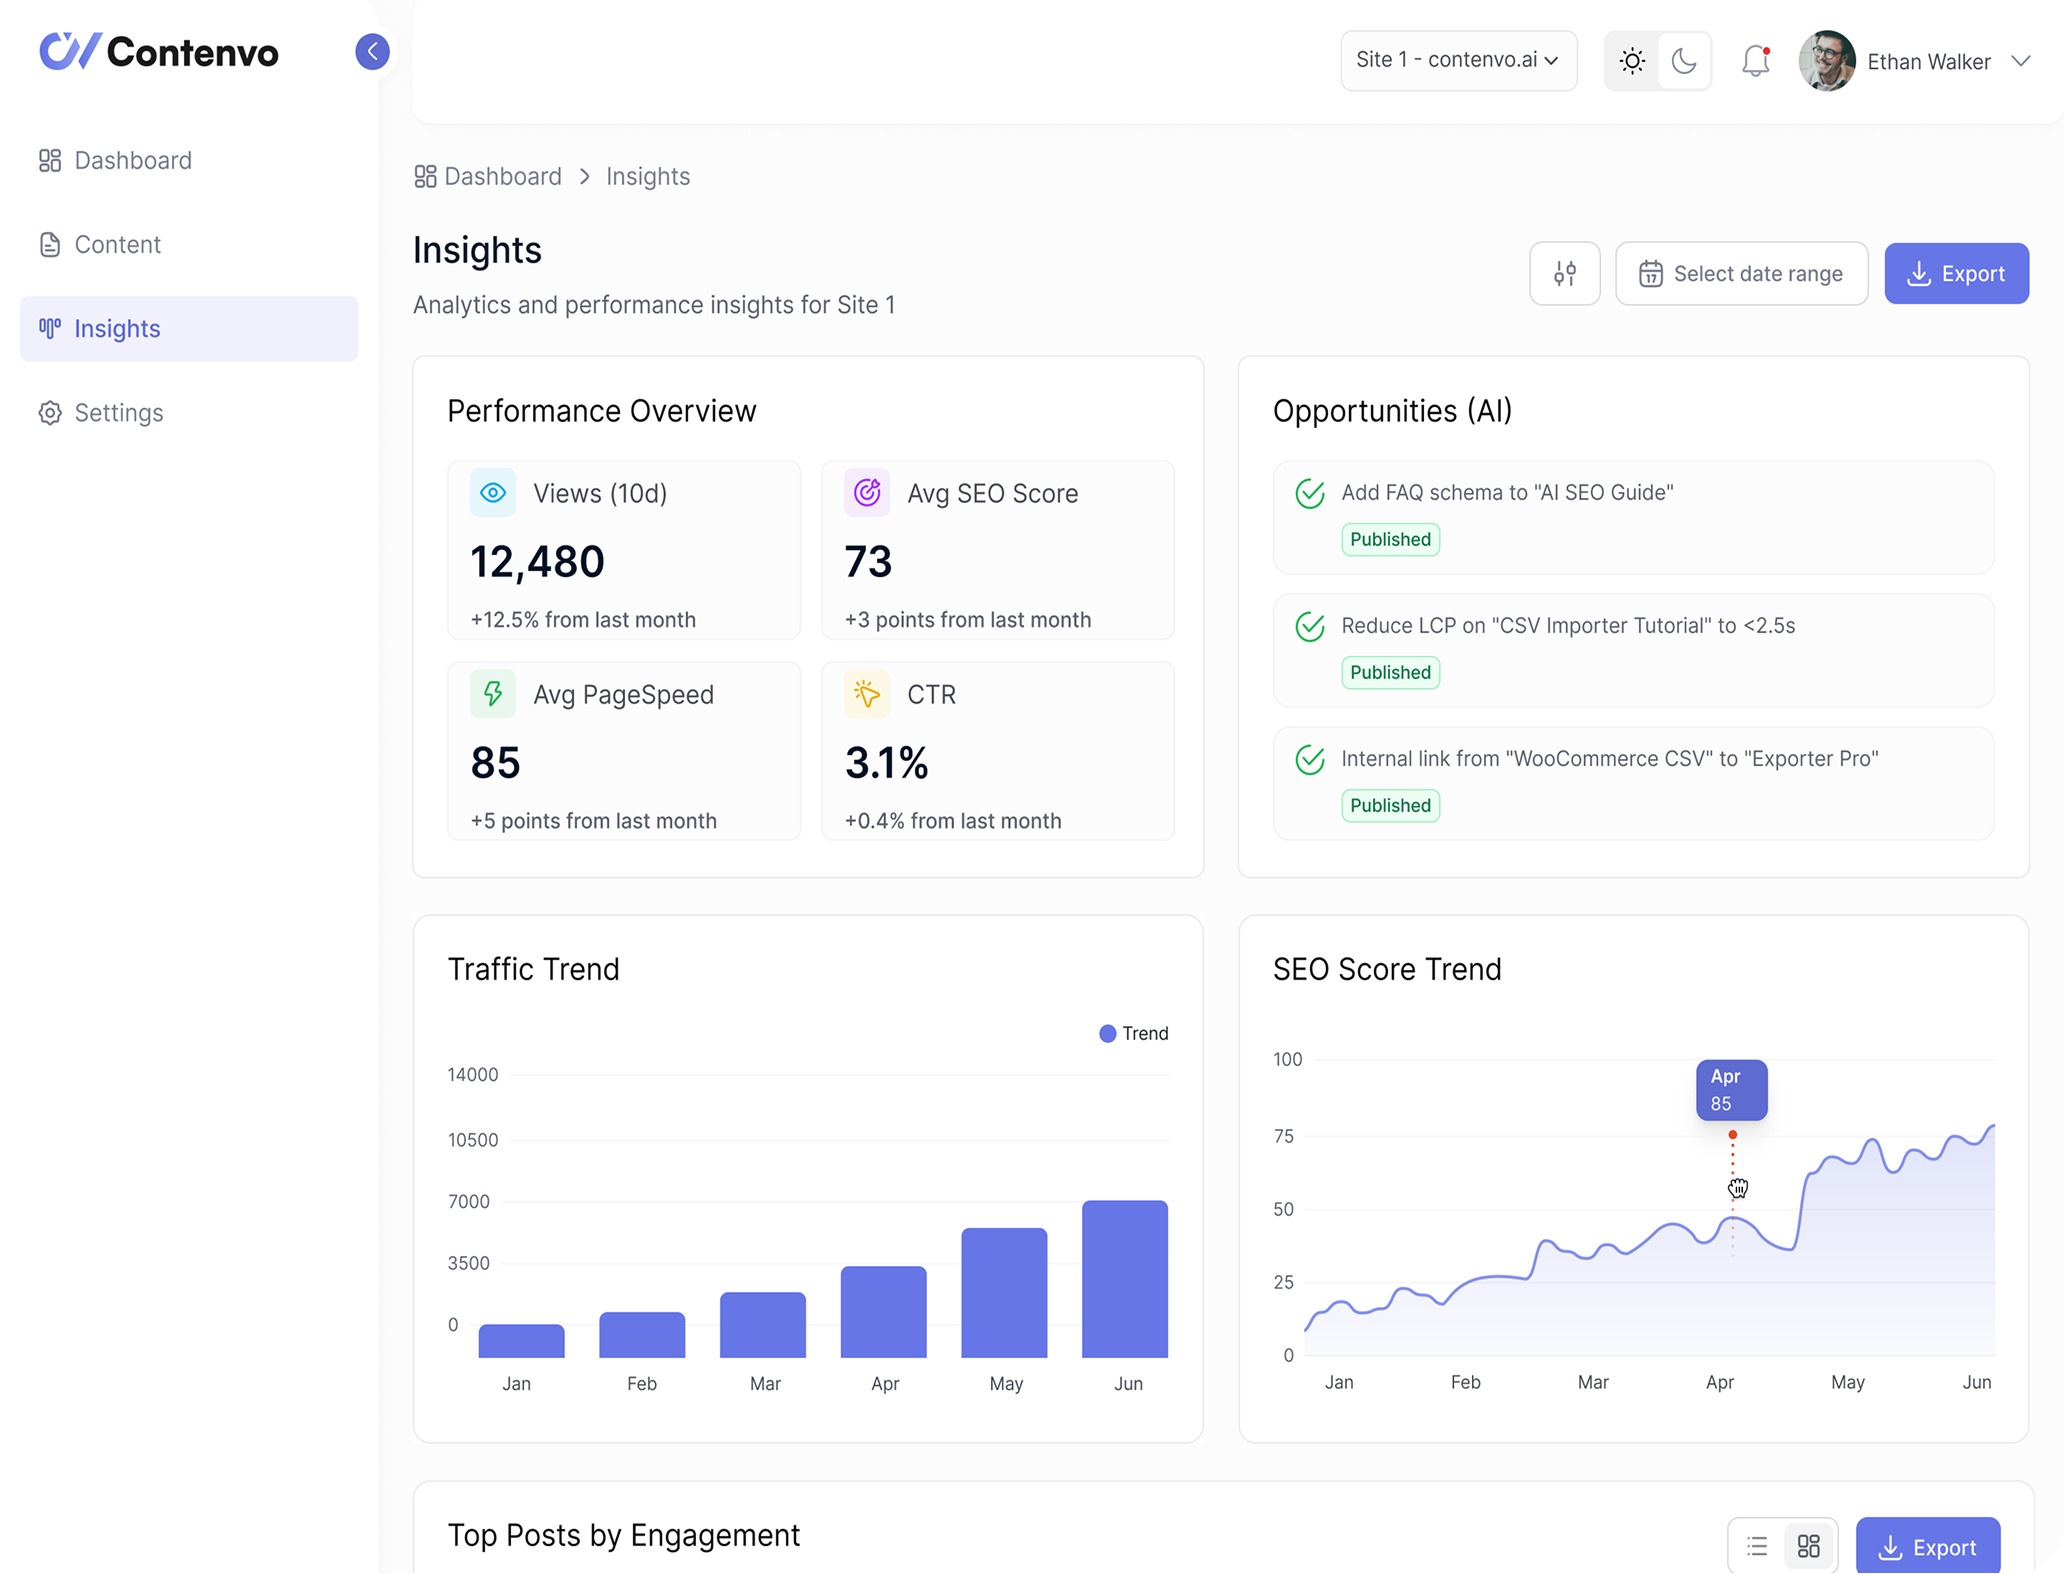This screenshot has height=1574, width=2064.
Task: Click the CTR cursor icon card
Action: point(866,693)
